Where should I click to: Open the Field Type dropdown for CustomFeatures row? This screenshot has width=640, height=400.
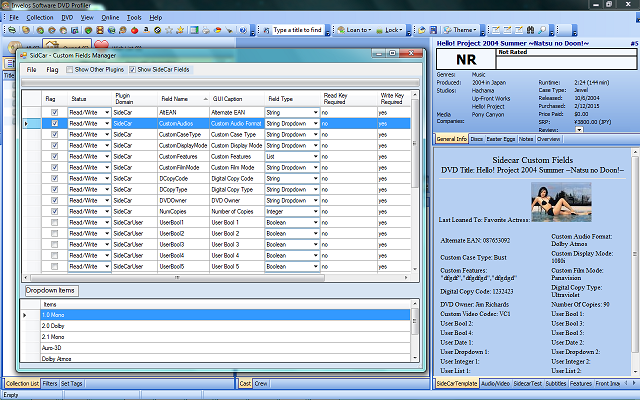(x=316, y=156)
